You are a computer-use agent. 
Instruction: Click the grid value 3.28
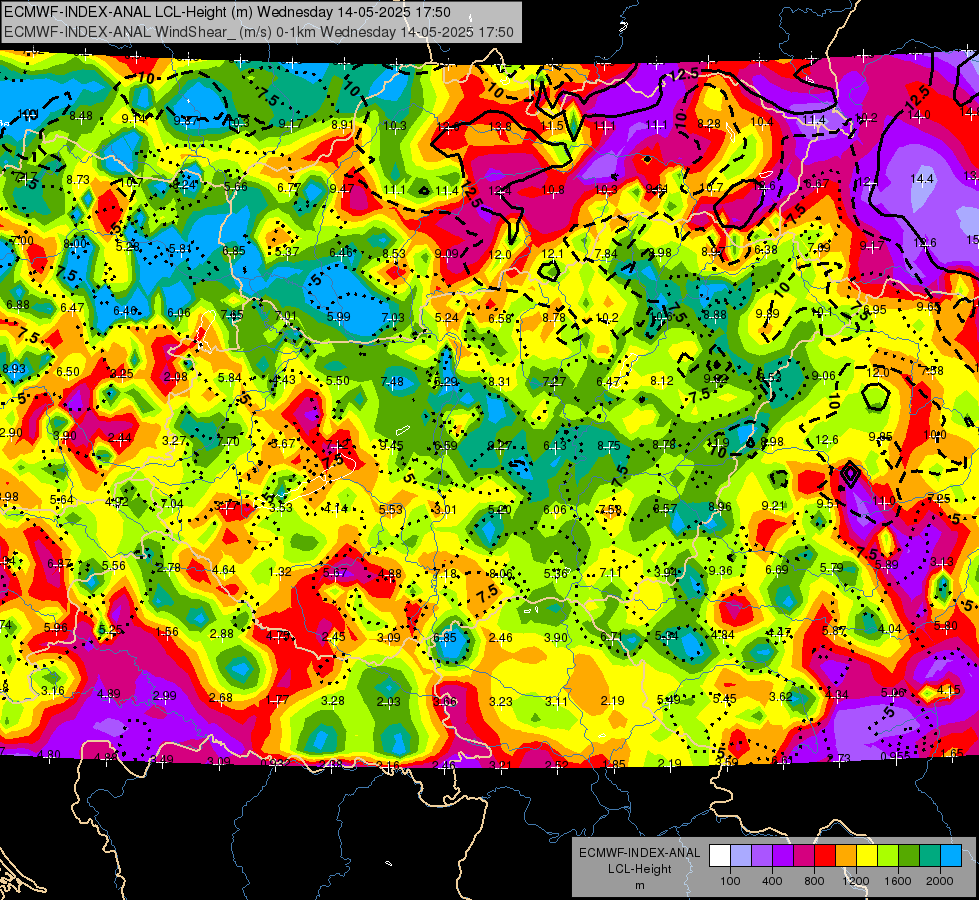[333, 701]
